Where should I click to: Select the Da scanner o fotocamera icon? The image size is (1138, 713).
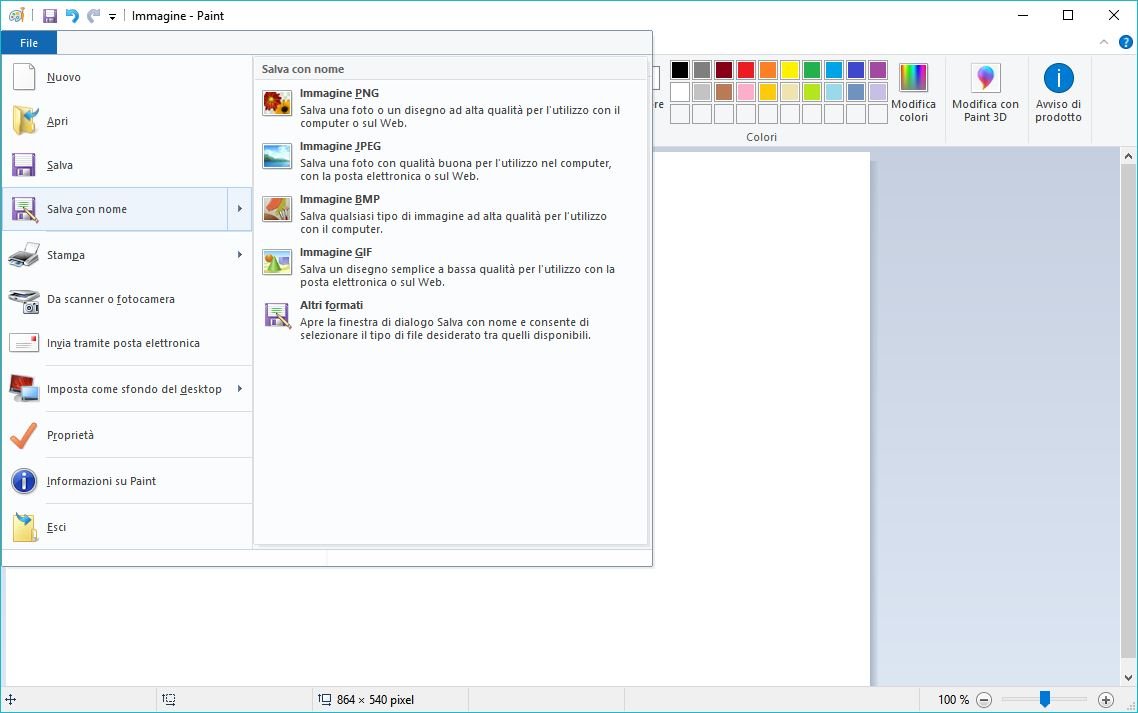click(25, 299)
